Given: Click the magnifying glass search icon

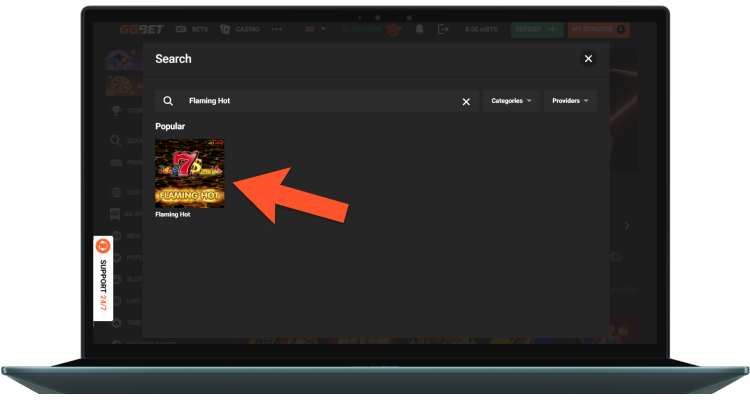Looking at the screenshot, I should 168,101.
